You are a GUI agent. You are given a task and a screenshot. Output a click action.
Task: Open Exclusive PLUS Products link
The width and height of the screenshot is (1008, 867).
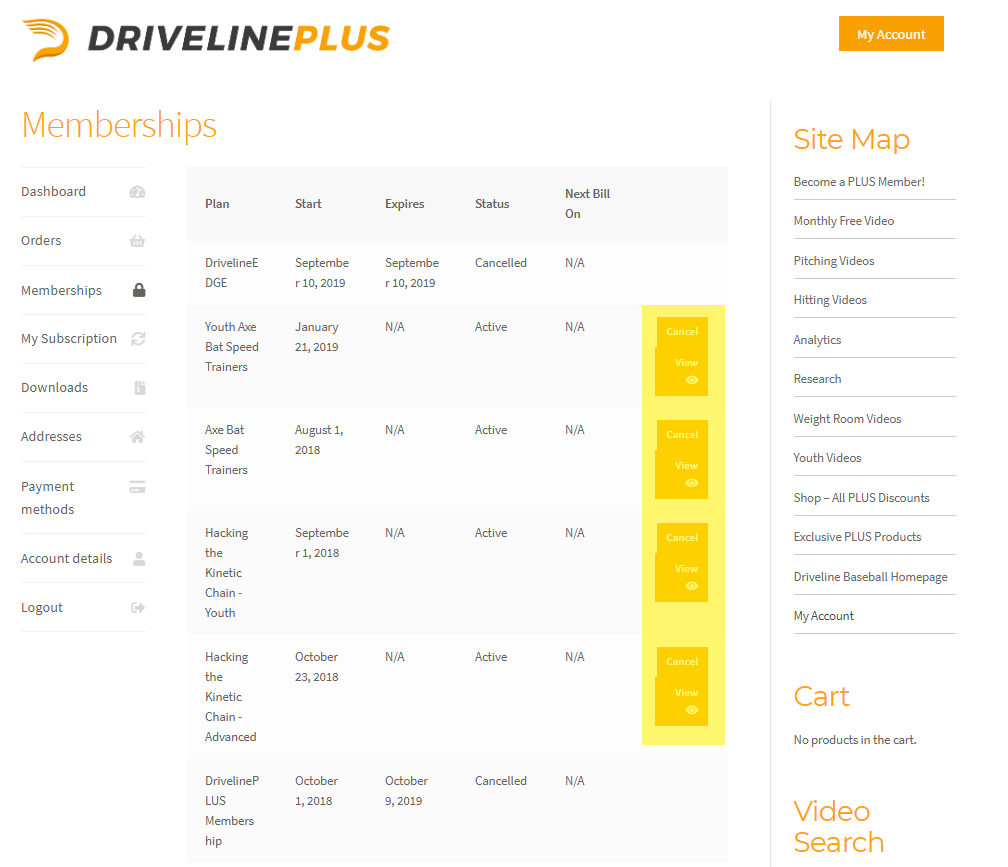pyautogui.click(x=857, y=537)
